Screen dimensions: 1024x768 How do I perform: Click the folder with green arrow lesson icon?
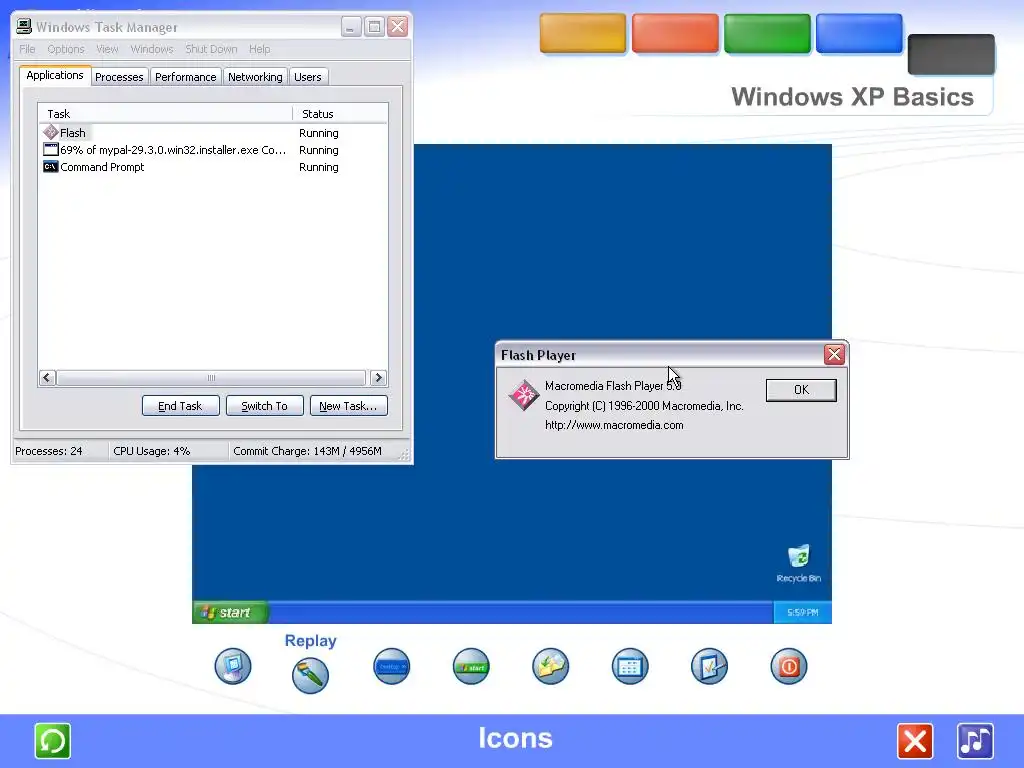(x=551, y=666)
